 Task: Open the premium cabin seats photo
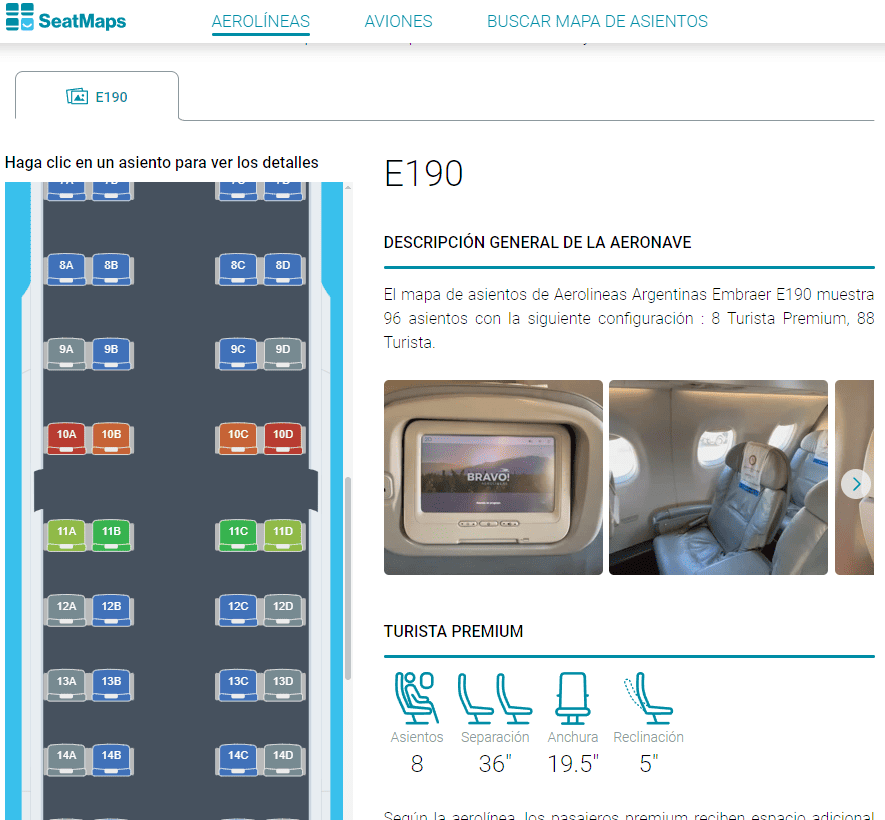click(718, 477)
